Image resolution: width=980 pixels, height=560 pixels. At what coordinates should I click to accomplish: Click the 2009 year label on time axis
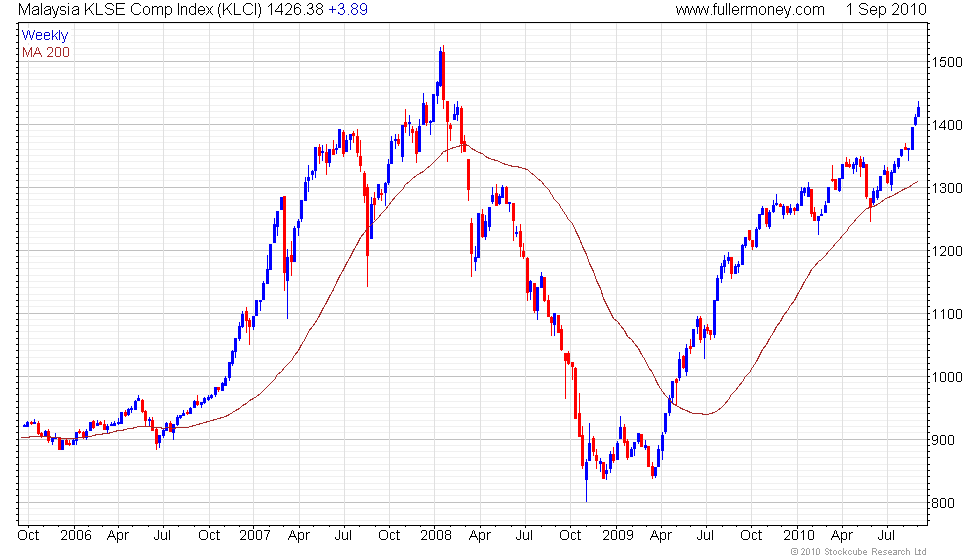tap(618, 536)
